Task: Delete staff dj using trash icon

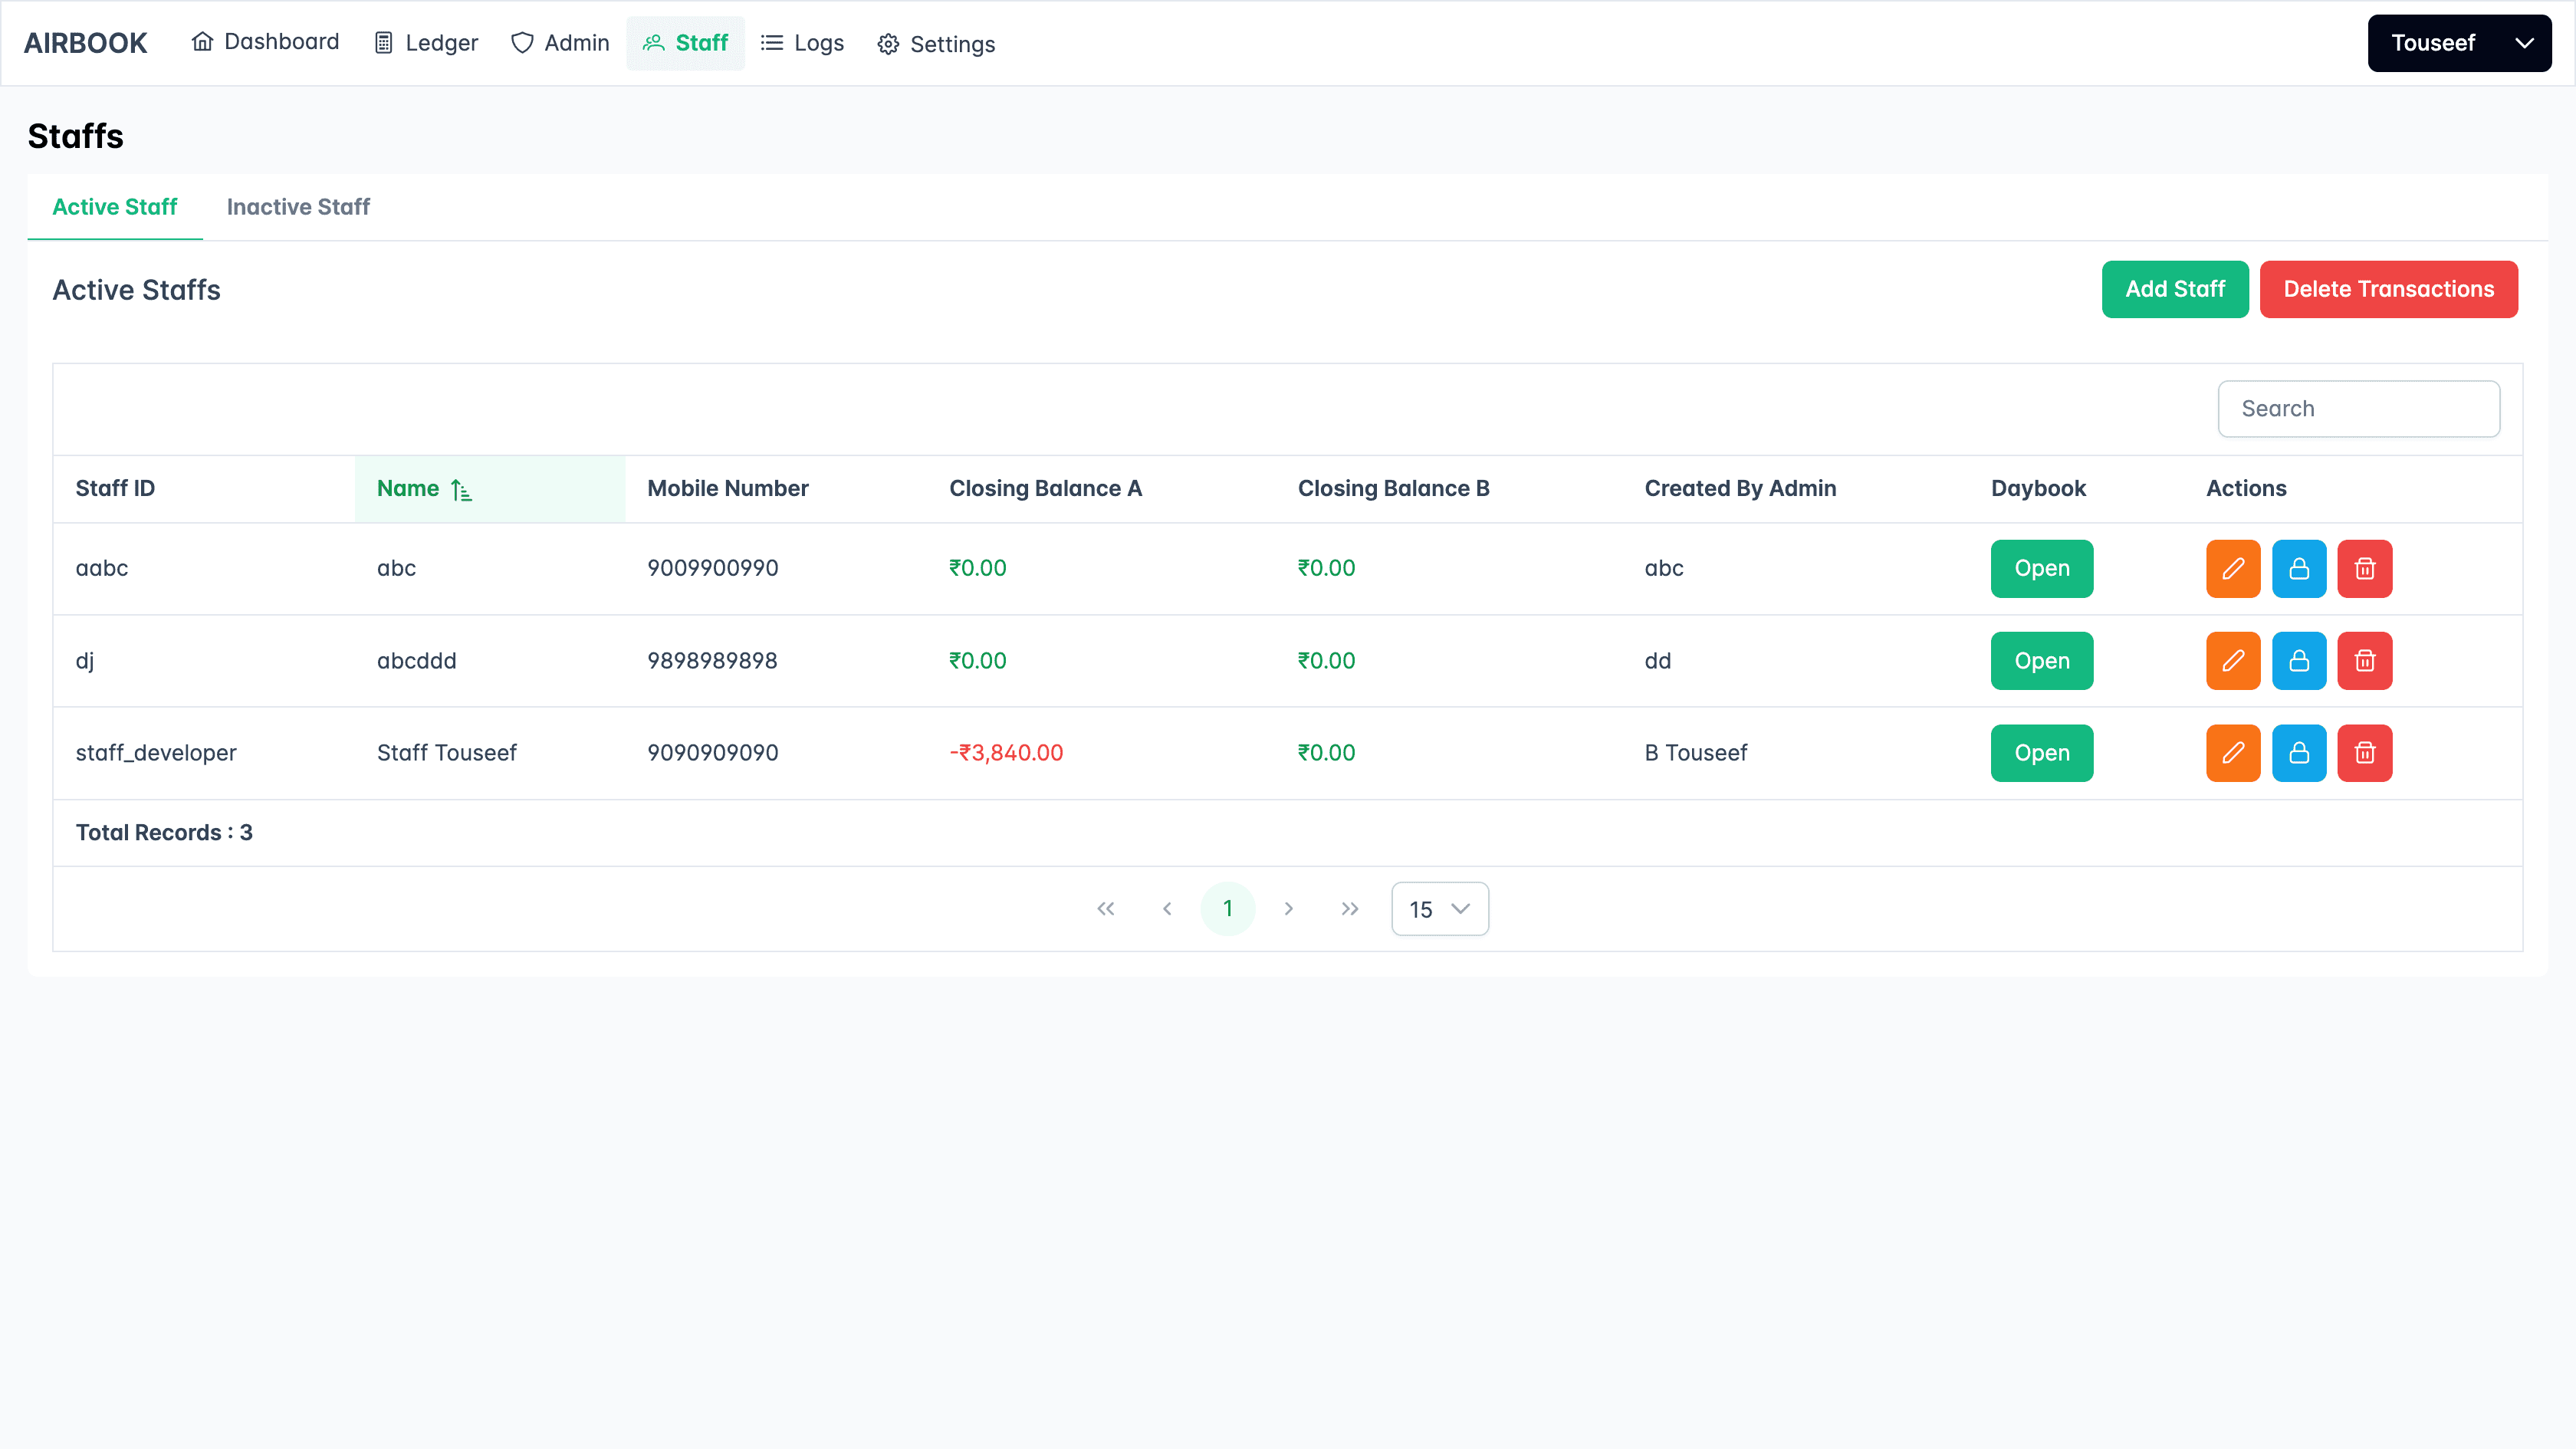Action: pyautogui.click(x=2364, y=660)
